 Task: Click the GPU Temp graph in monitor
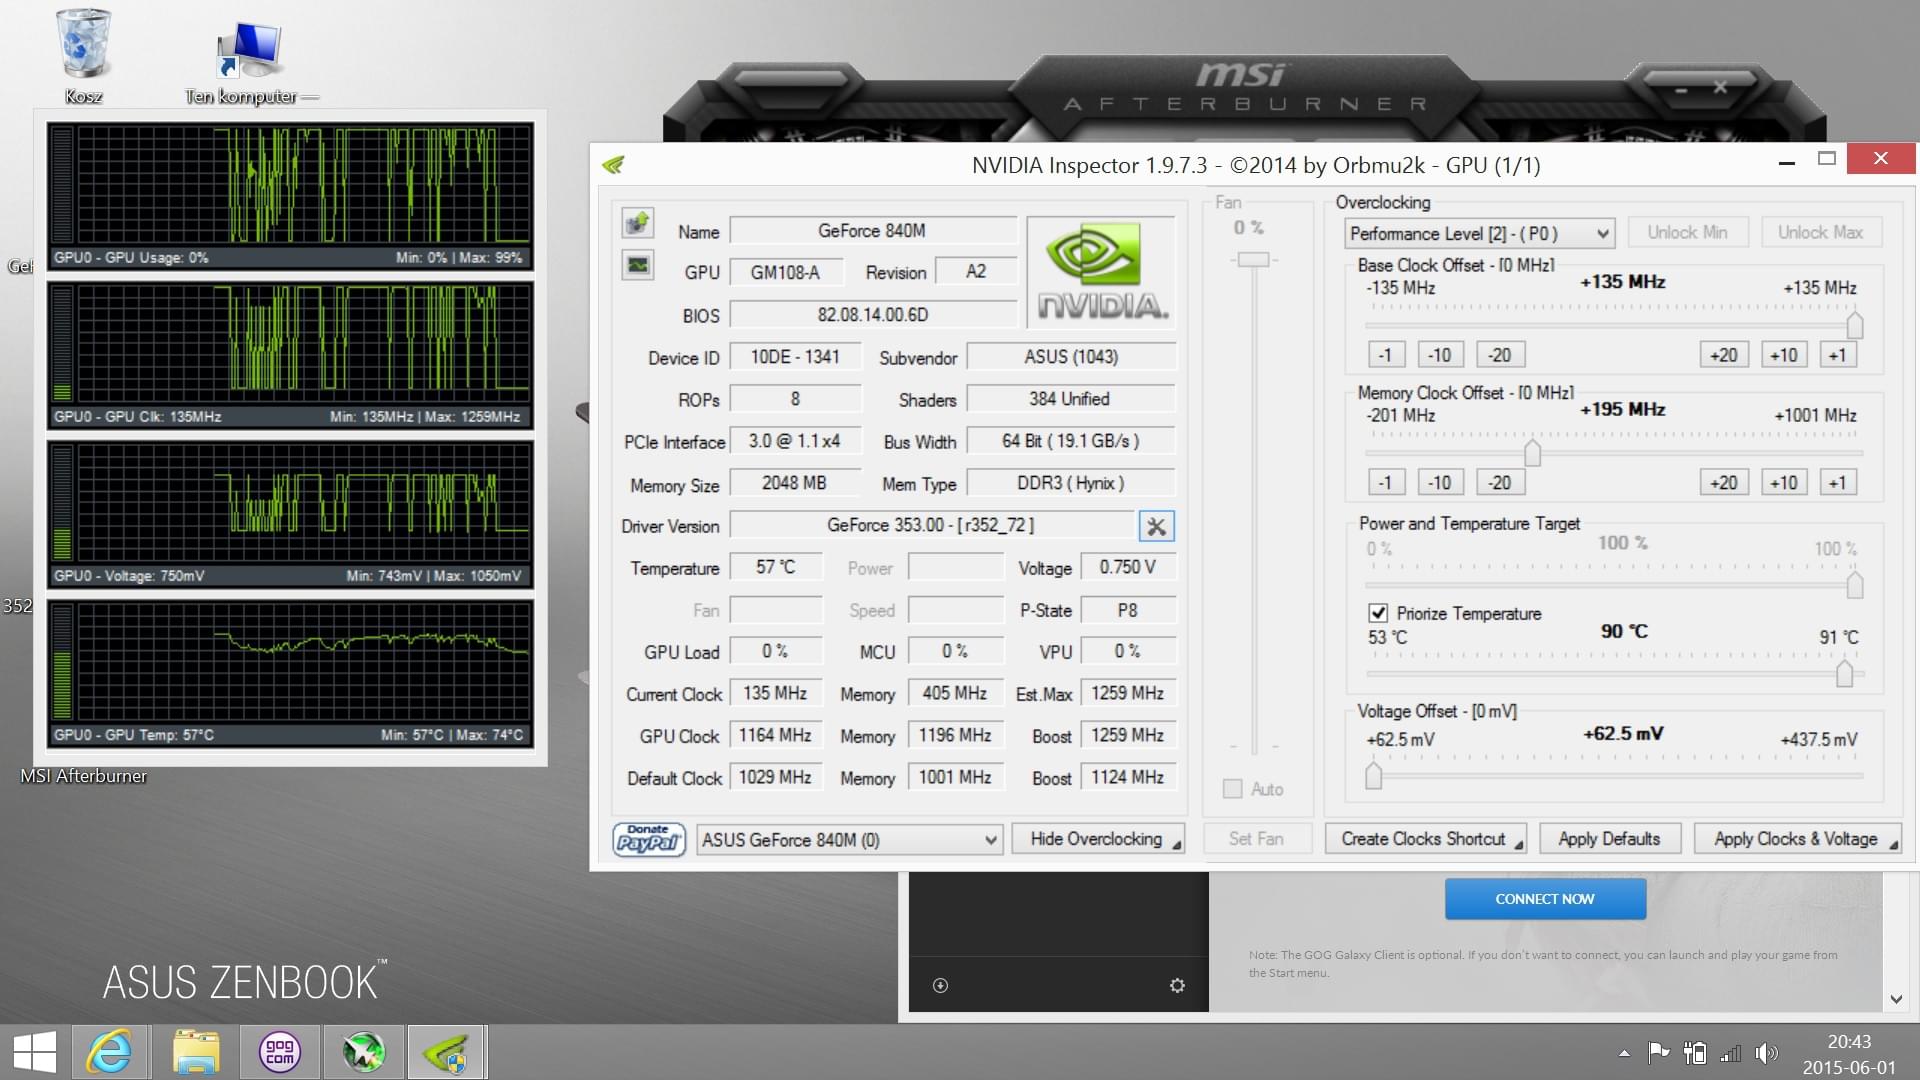291,673
